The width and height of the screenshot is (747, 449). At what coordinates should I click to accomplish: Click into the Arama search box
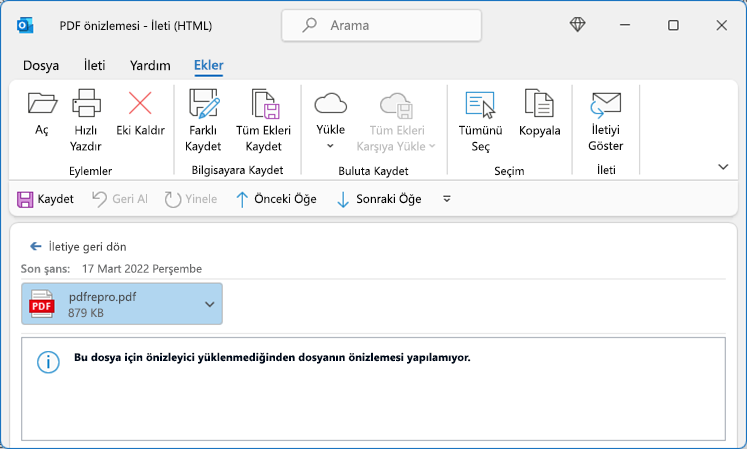tap(381, 25)
